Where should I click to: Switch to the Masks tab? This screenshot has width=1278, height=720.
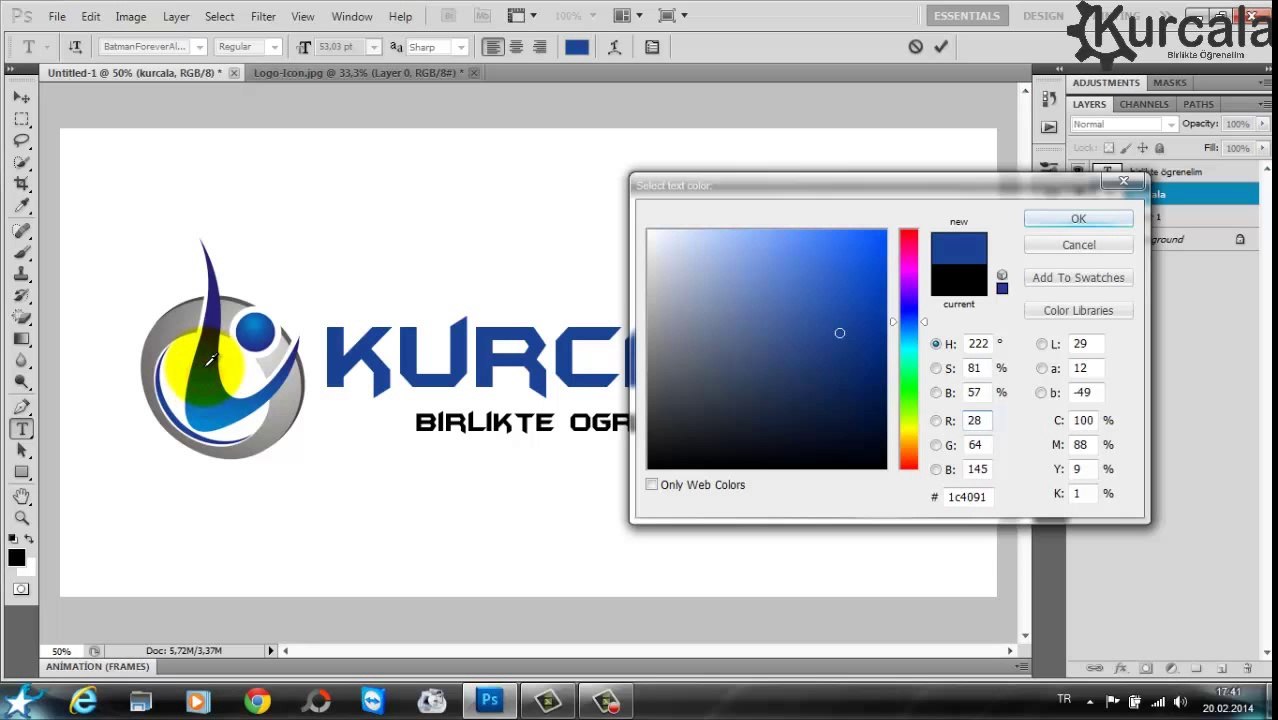[1169, 83]
